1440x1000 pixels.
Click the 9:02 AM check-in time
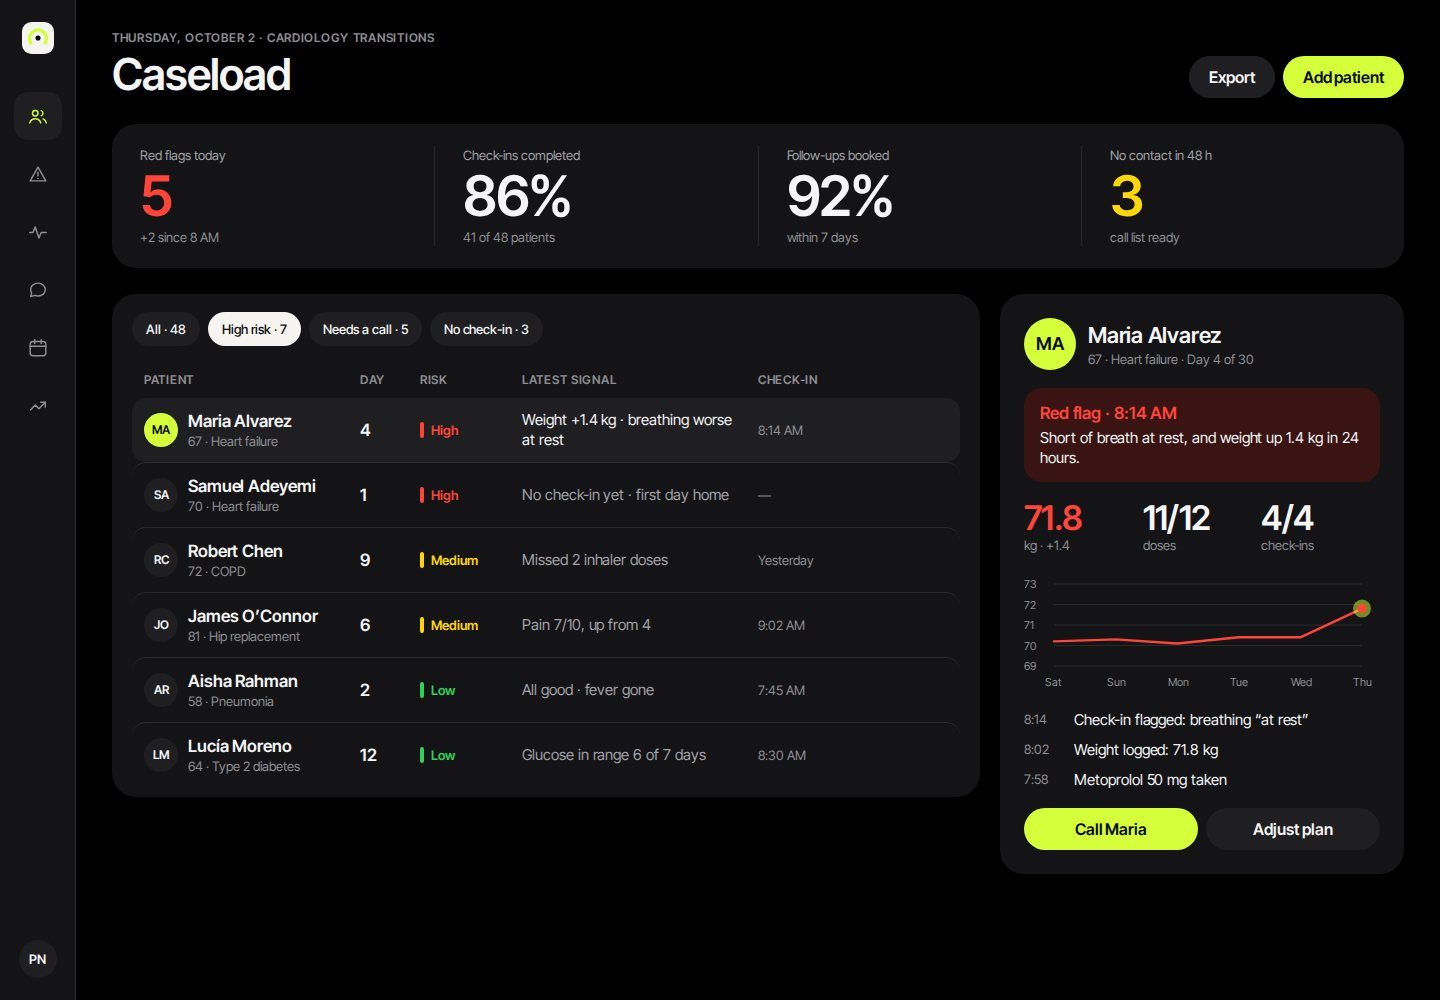pos(781,625)
